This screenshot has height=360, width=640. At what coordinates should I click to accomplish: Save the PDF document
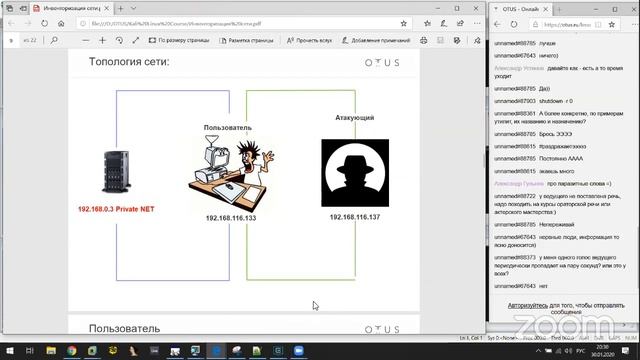440,40
